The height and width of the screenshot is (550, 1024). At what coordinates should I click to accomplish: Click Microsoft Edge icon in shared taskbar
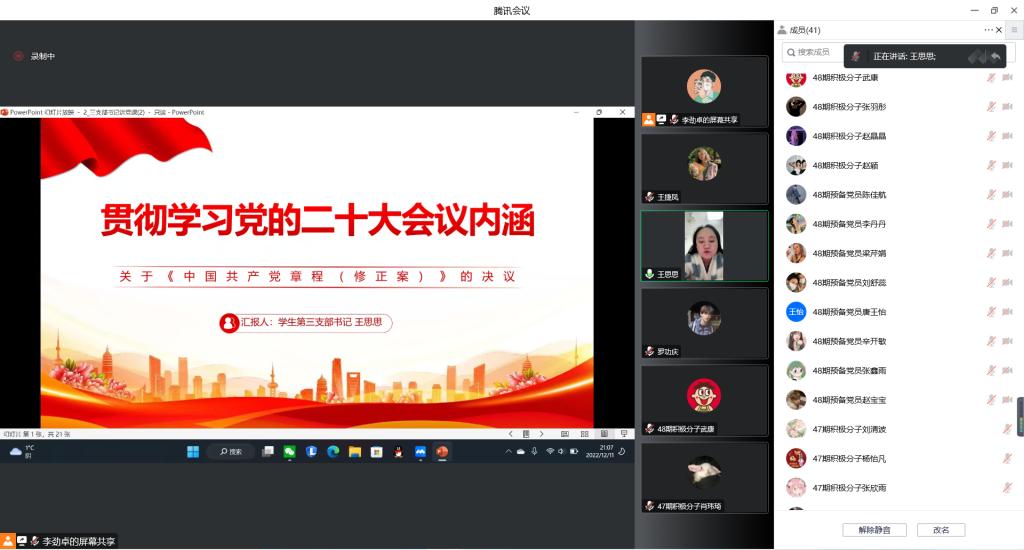click(333, 452)
